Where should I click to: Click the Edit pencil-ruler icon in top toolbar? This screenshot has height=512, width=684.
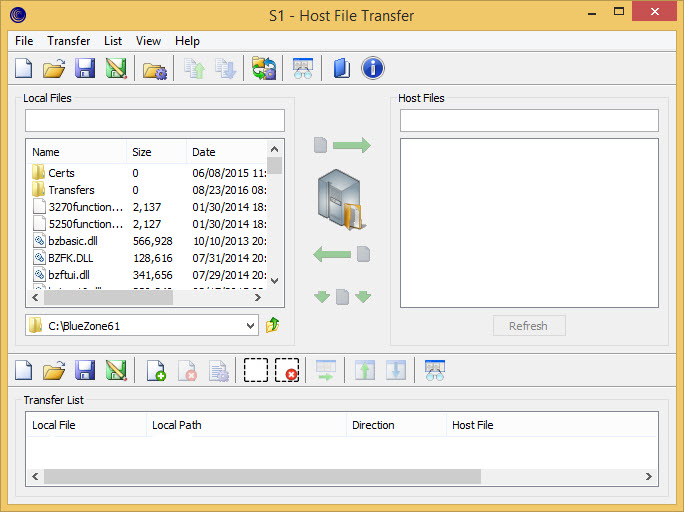click(x=116, y=68)
